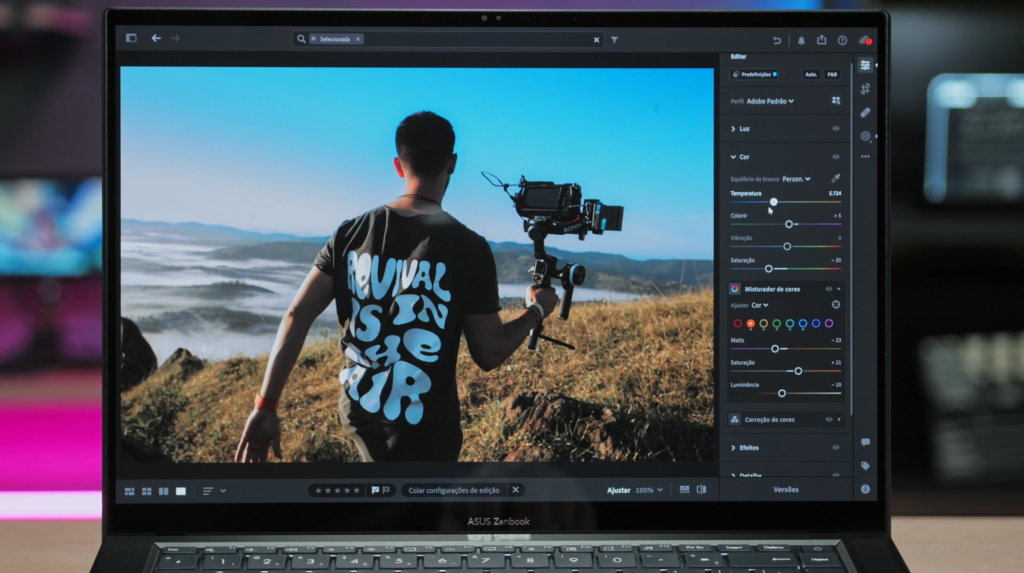Click the Auto. button
This screenshot has width=1024, height=573.
click(x=810, y=74)
